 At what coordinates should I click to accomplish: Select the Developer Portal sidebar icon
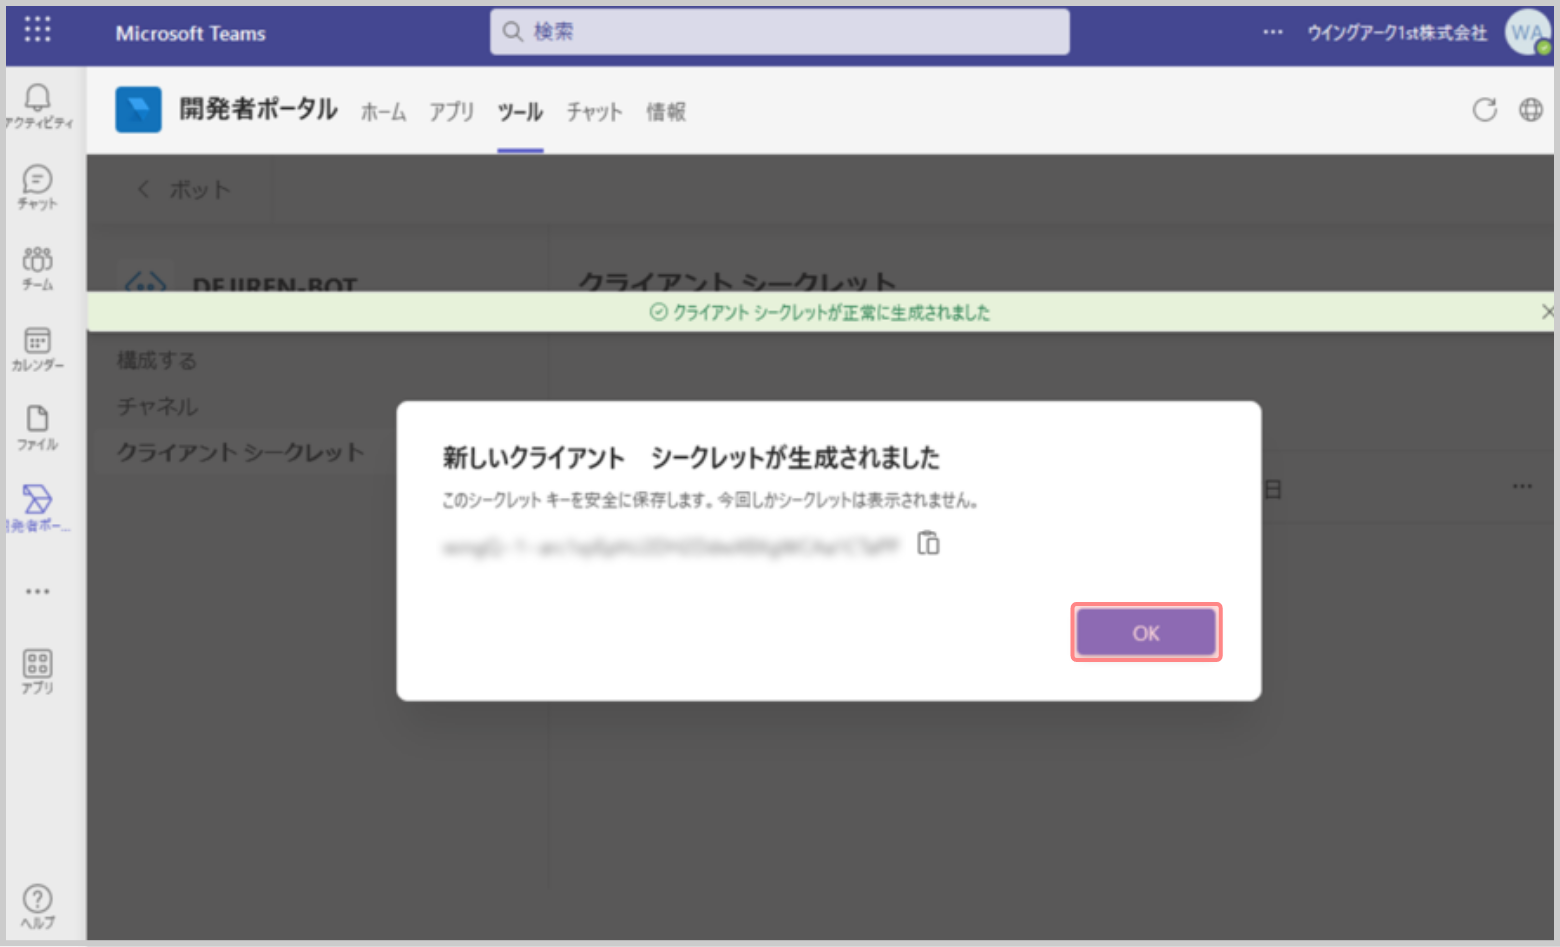pyautogui.click(x=38, y=507)
